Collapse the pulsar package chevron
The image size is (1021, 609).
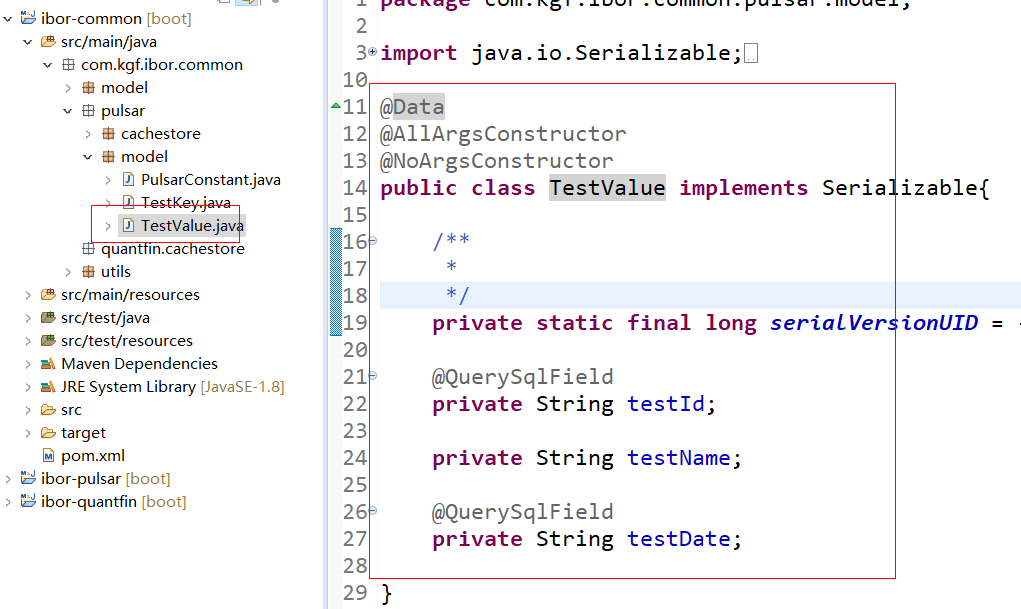click(x=67, y=110)
